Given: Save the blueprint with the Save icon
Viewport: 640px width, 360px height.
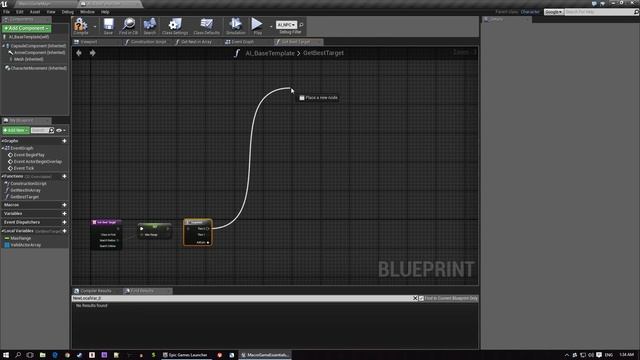Looking at the screenshot, I should 108,26.
